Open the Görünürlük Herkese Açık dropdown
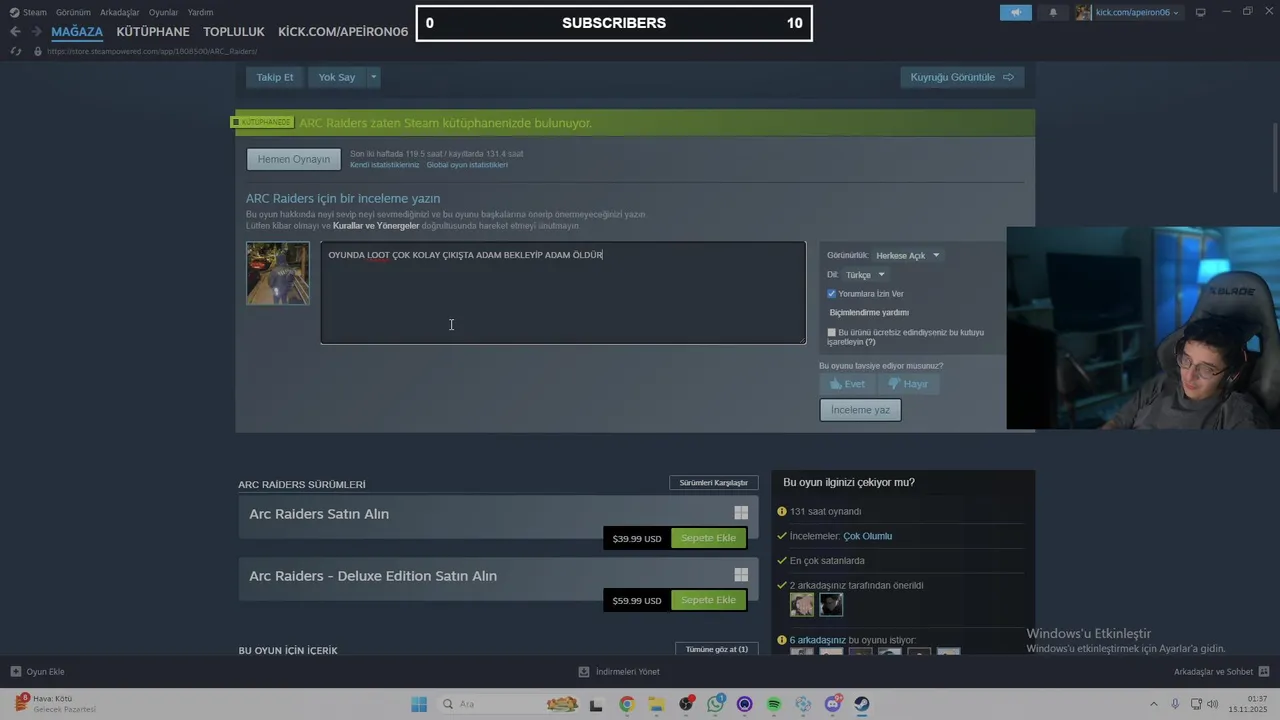 click(907, 255)
